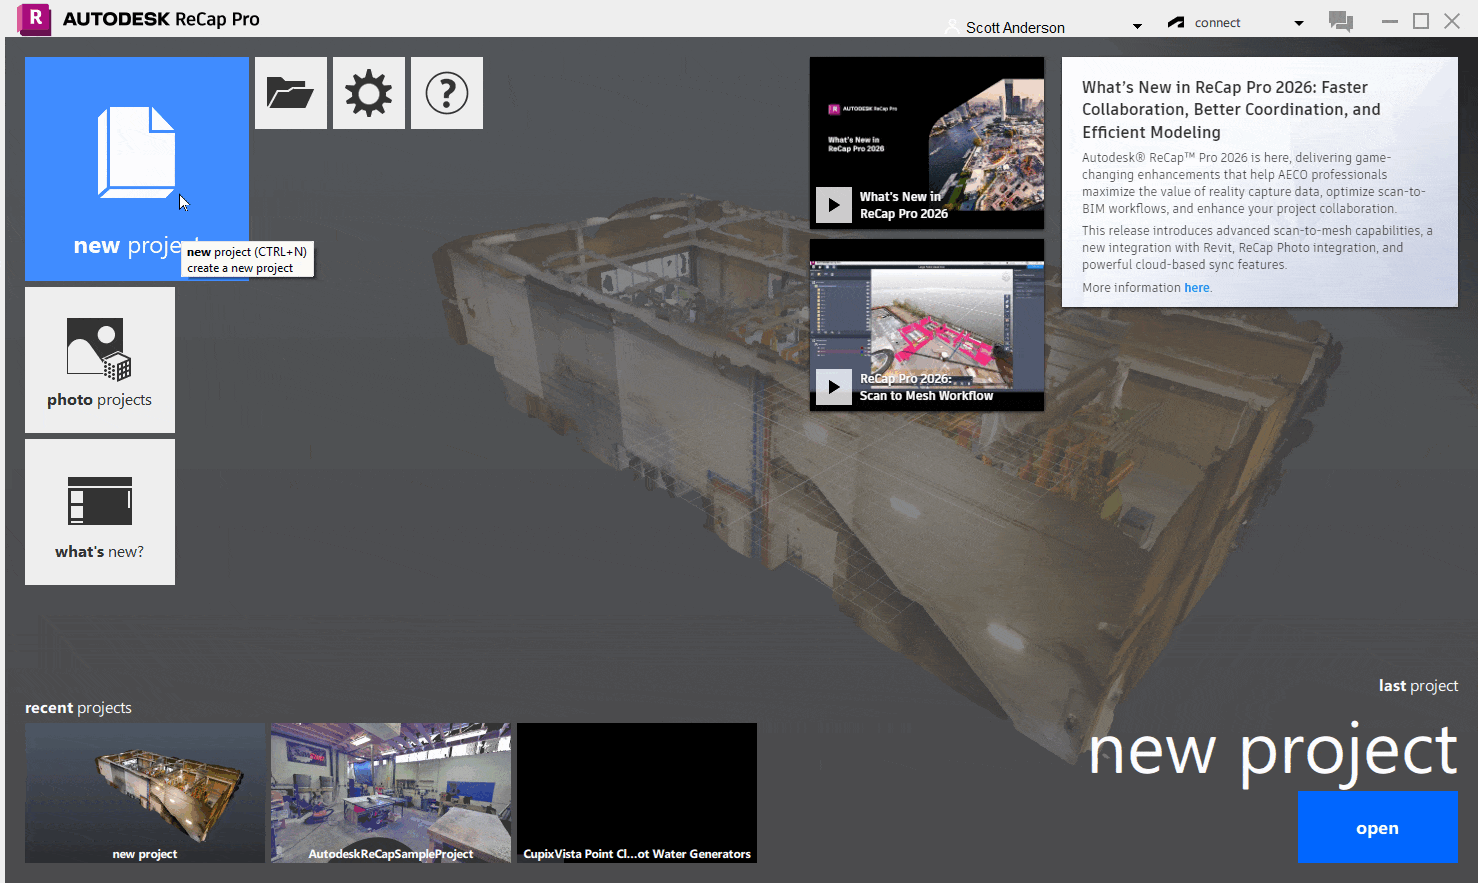This screenshot has width=1478, height=883.
Task: Open help using the question mark icon
Action: (x=446, y=92)
